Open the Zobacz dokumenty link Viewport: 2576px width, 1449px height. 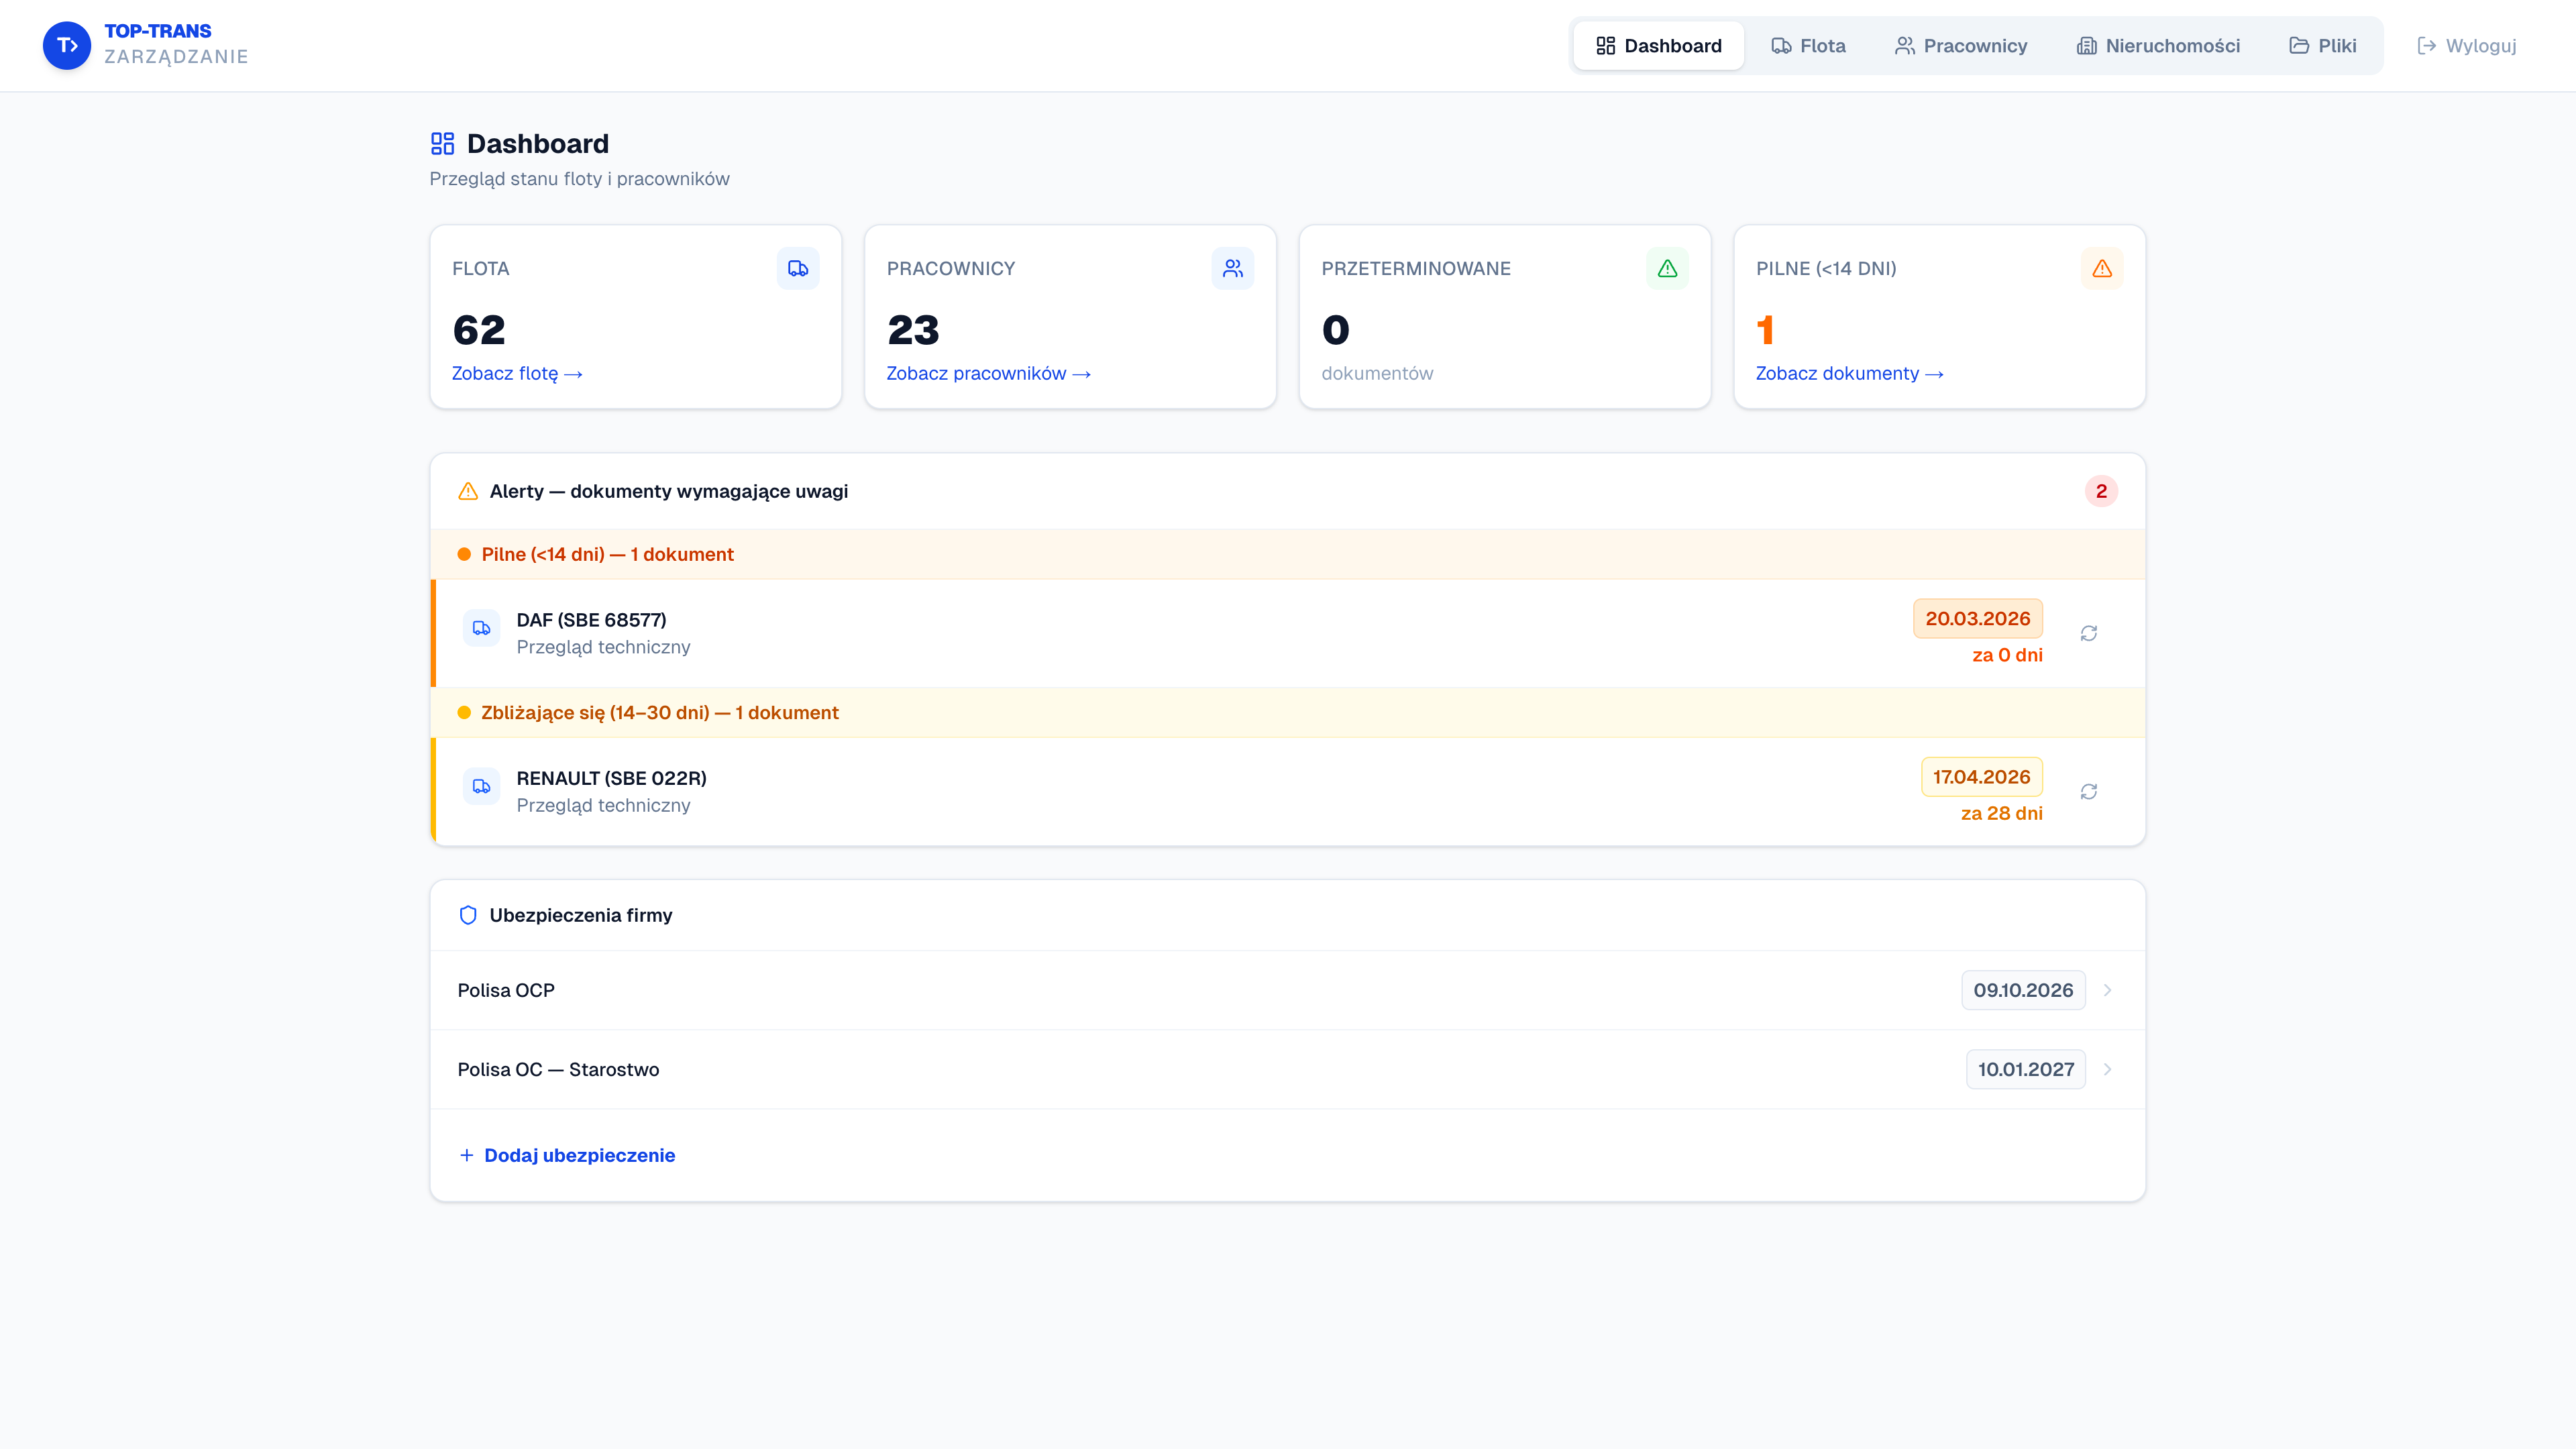(1849, 373)
